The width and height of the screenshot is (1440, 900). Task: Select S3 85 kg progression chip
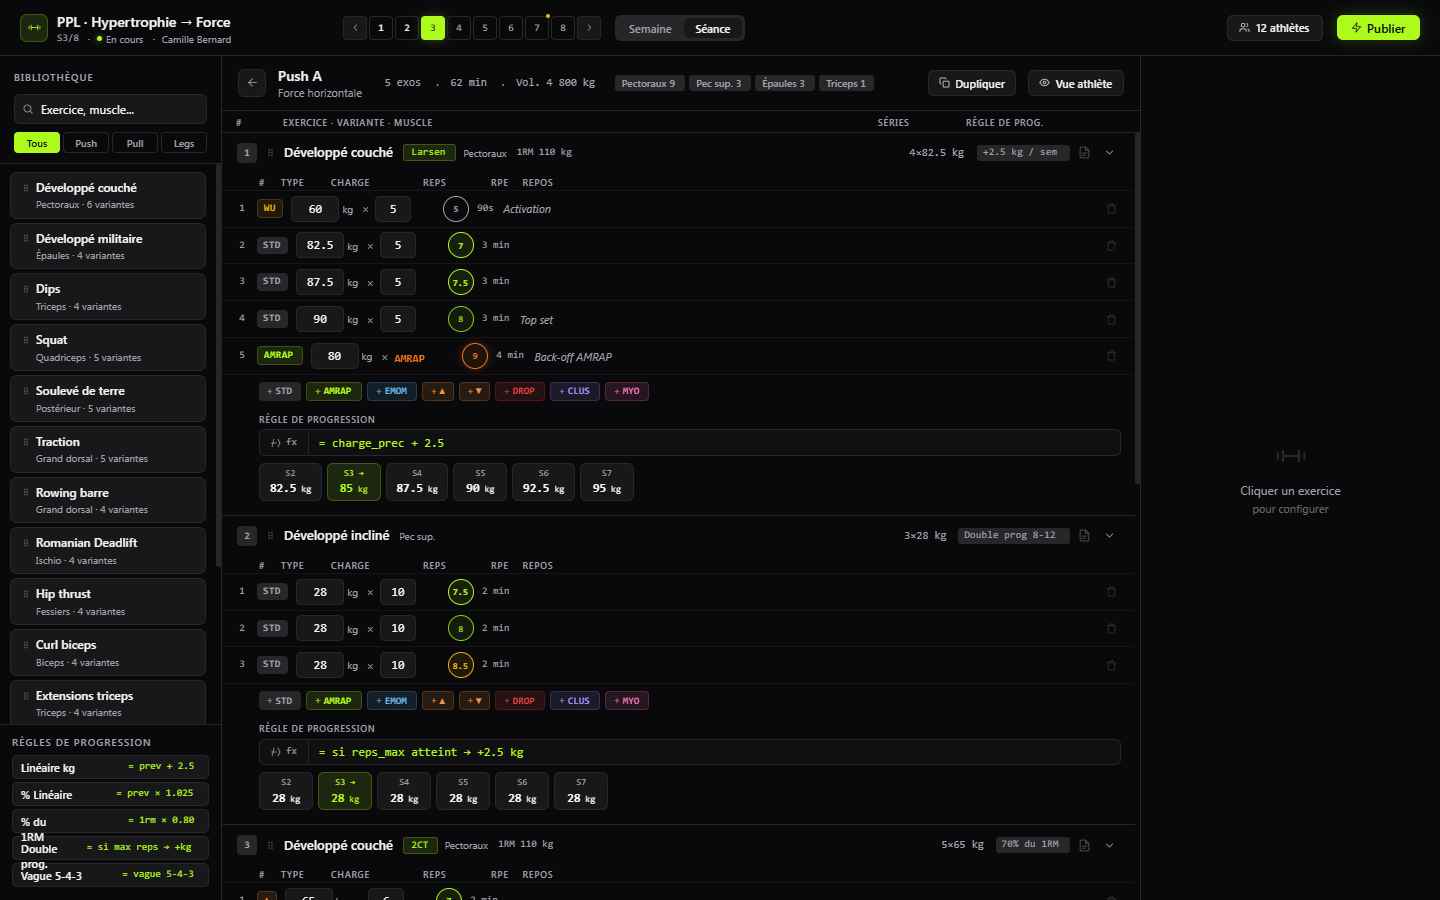coord(353,482)
